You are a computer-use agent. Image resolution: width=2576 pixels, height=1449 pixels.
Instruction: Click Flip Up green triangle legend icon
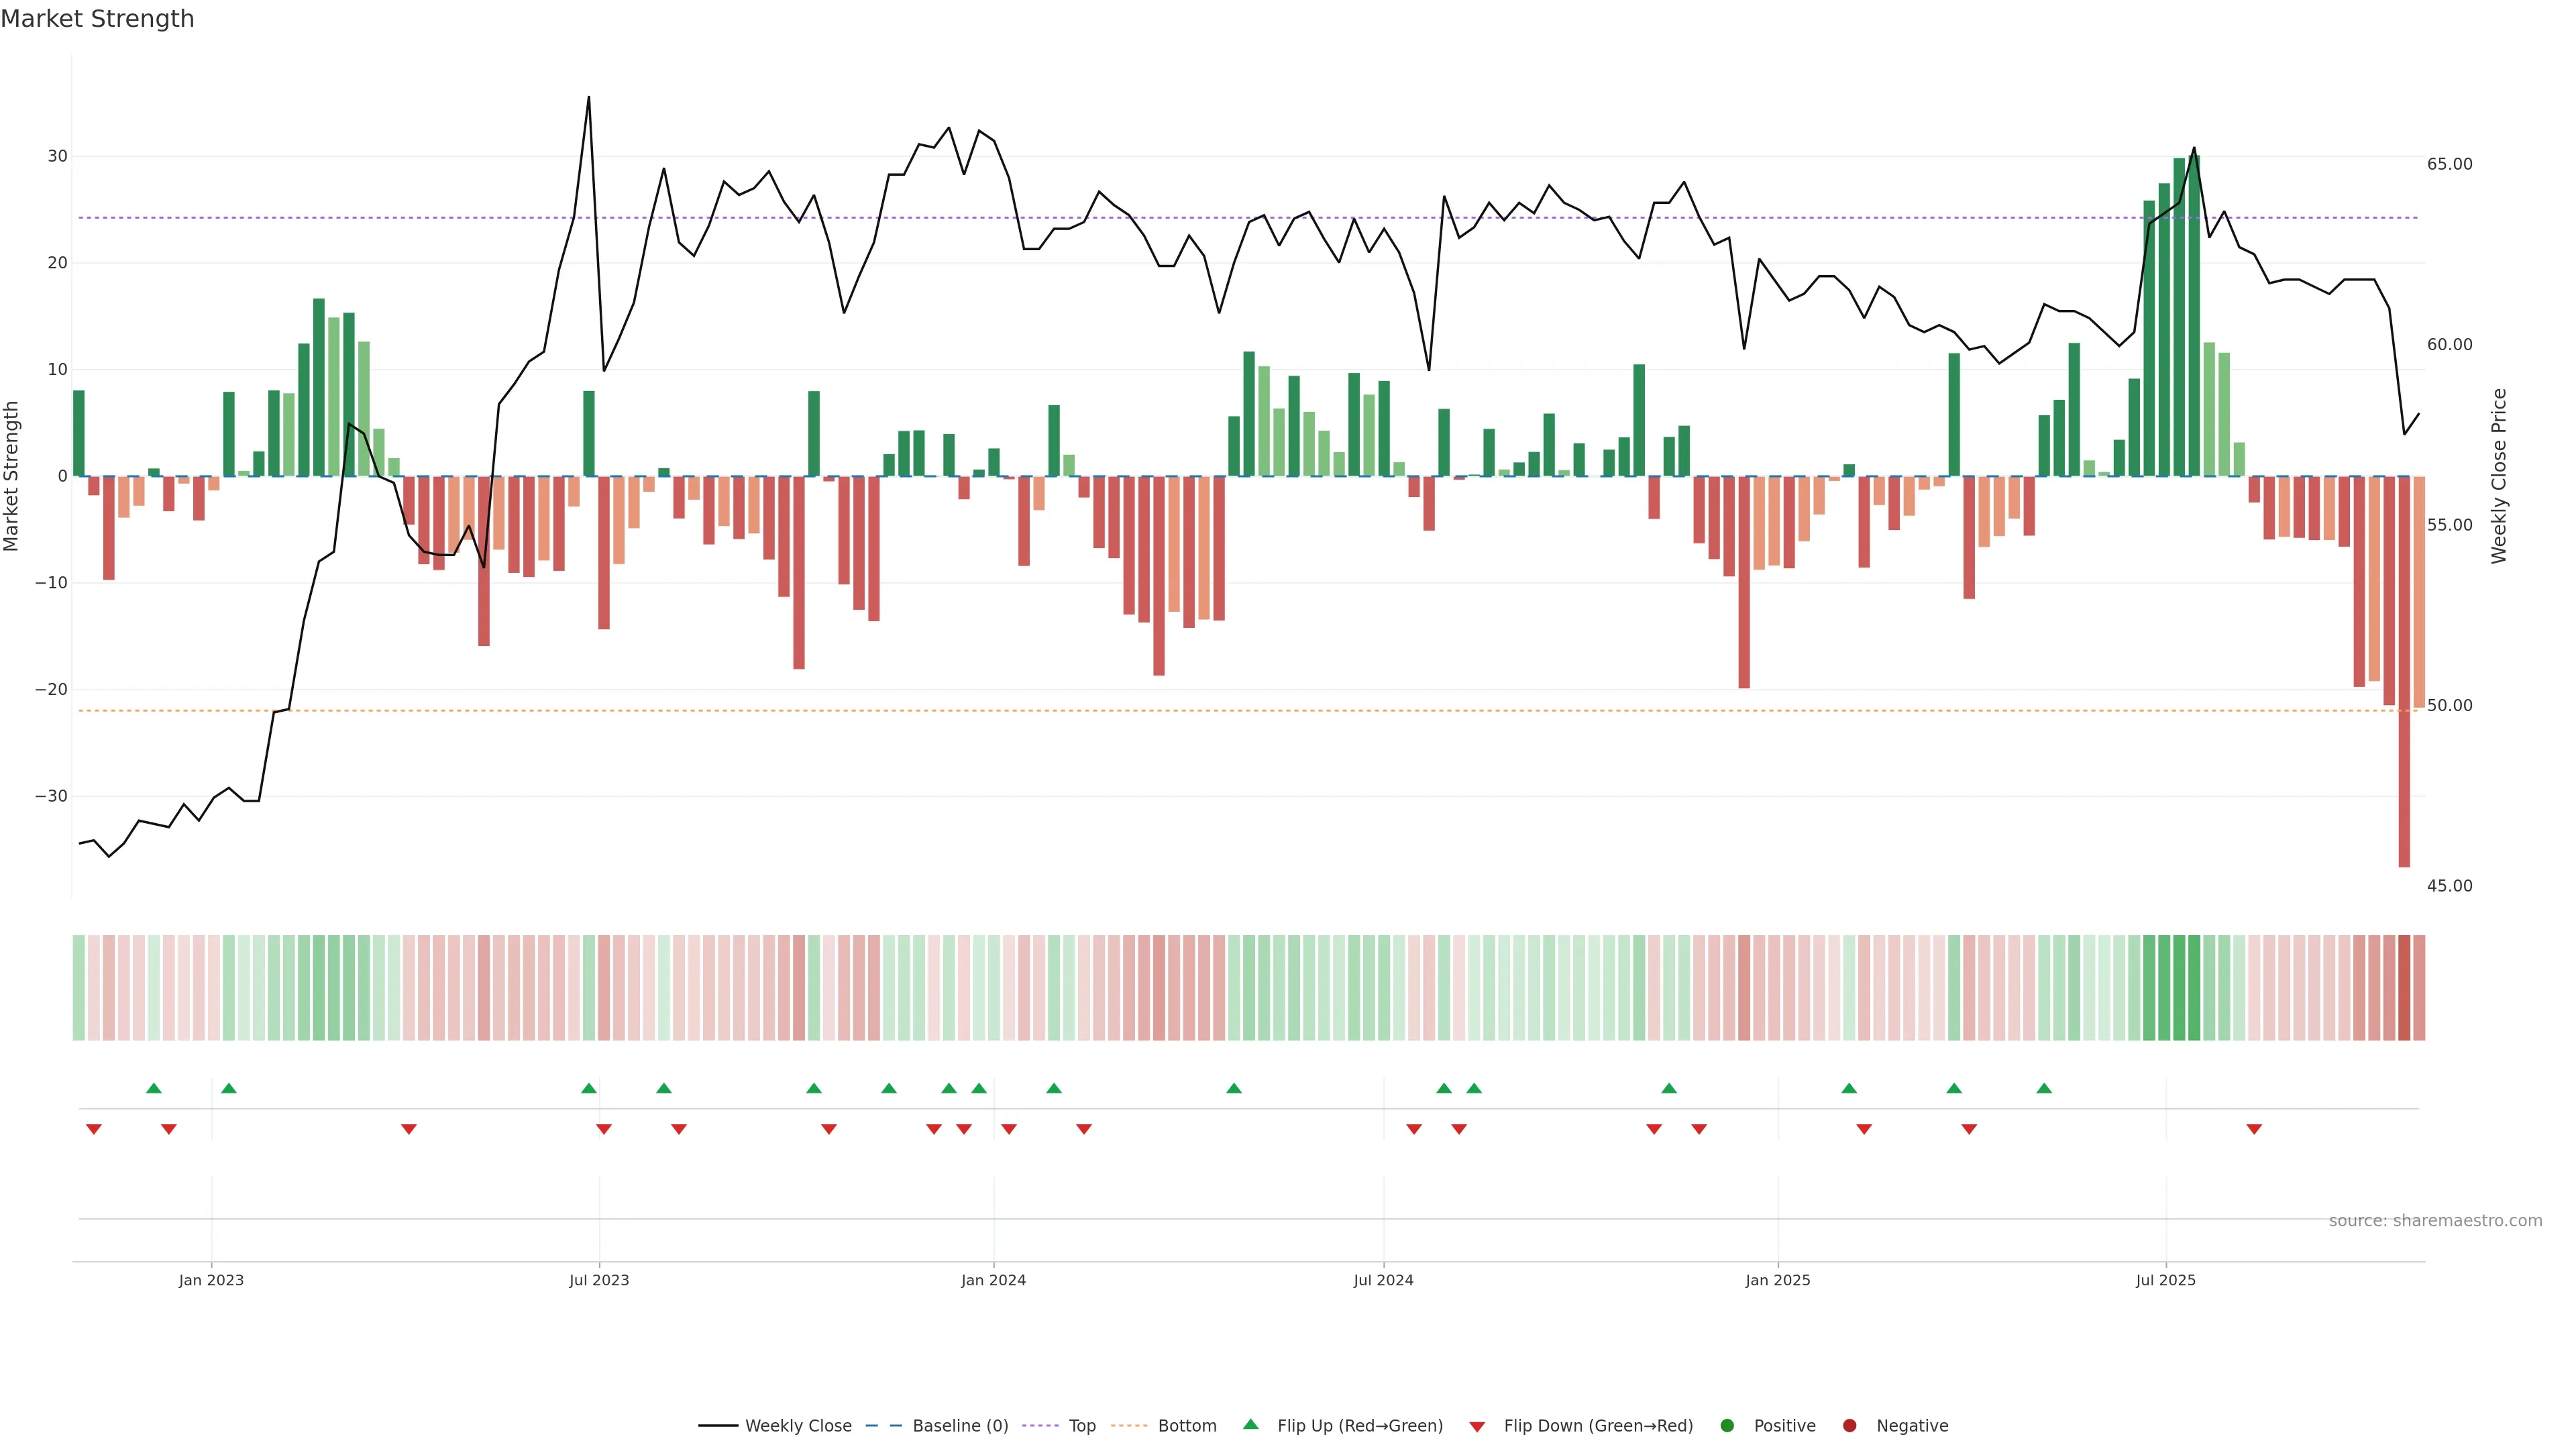pyautogui.click(x=1250, y=1425)
